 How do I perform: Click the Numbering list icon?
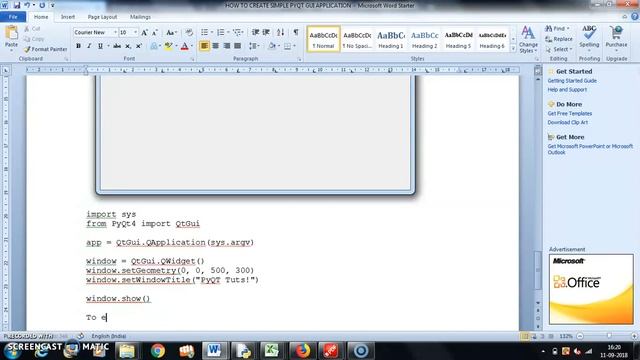[x=220, y=32]
